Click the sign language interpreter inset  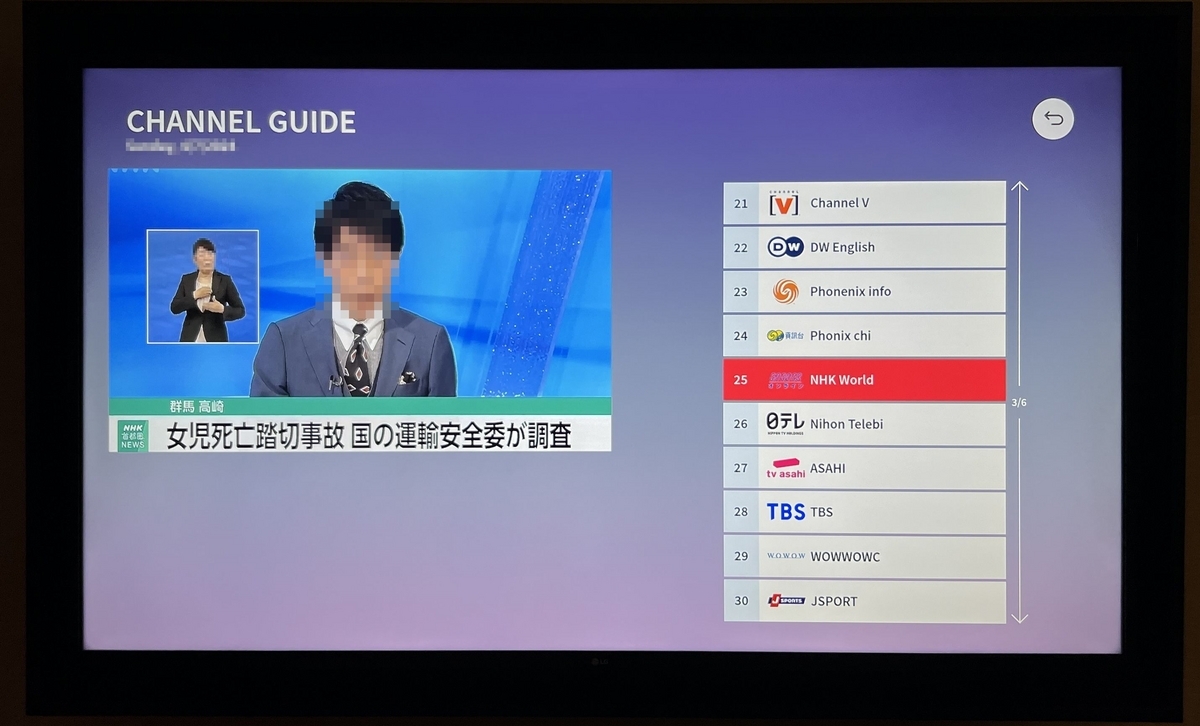coord(203,286)
